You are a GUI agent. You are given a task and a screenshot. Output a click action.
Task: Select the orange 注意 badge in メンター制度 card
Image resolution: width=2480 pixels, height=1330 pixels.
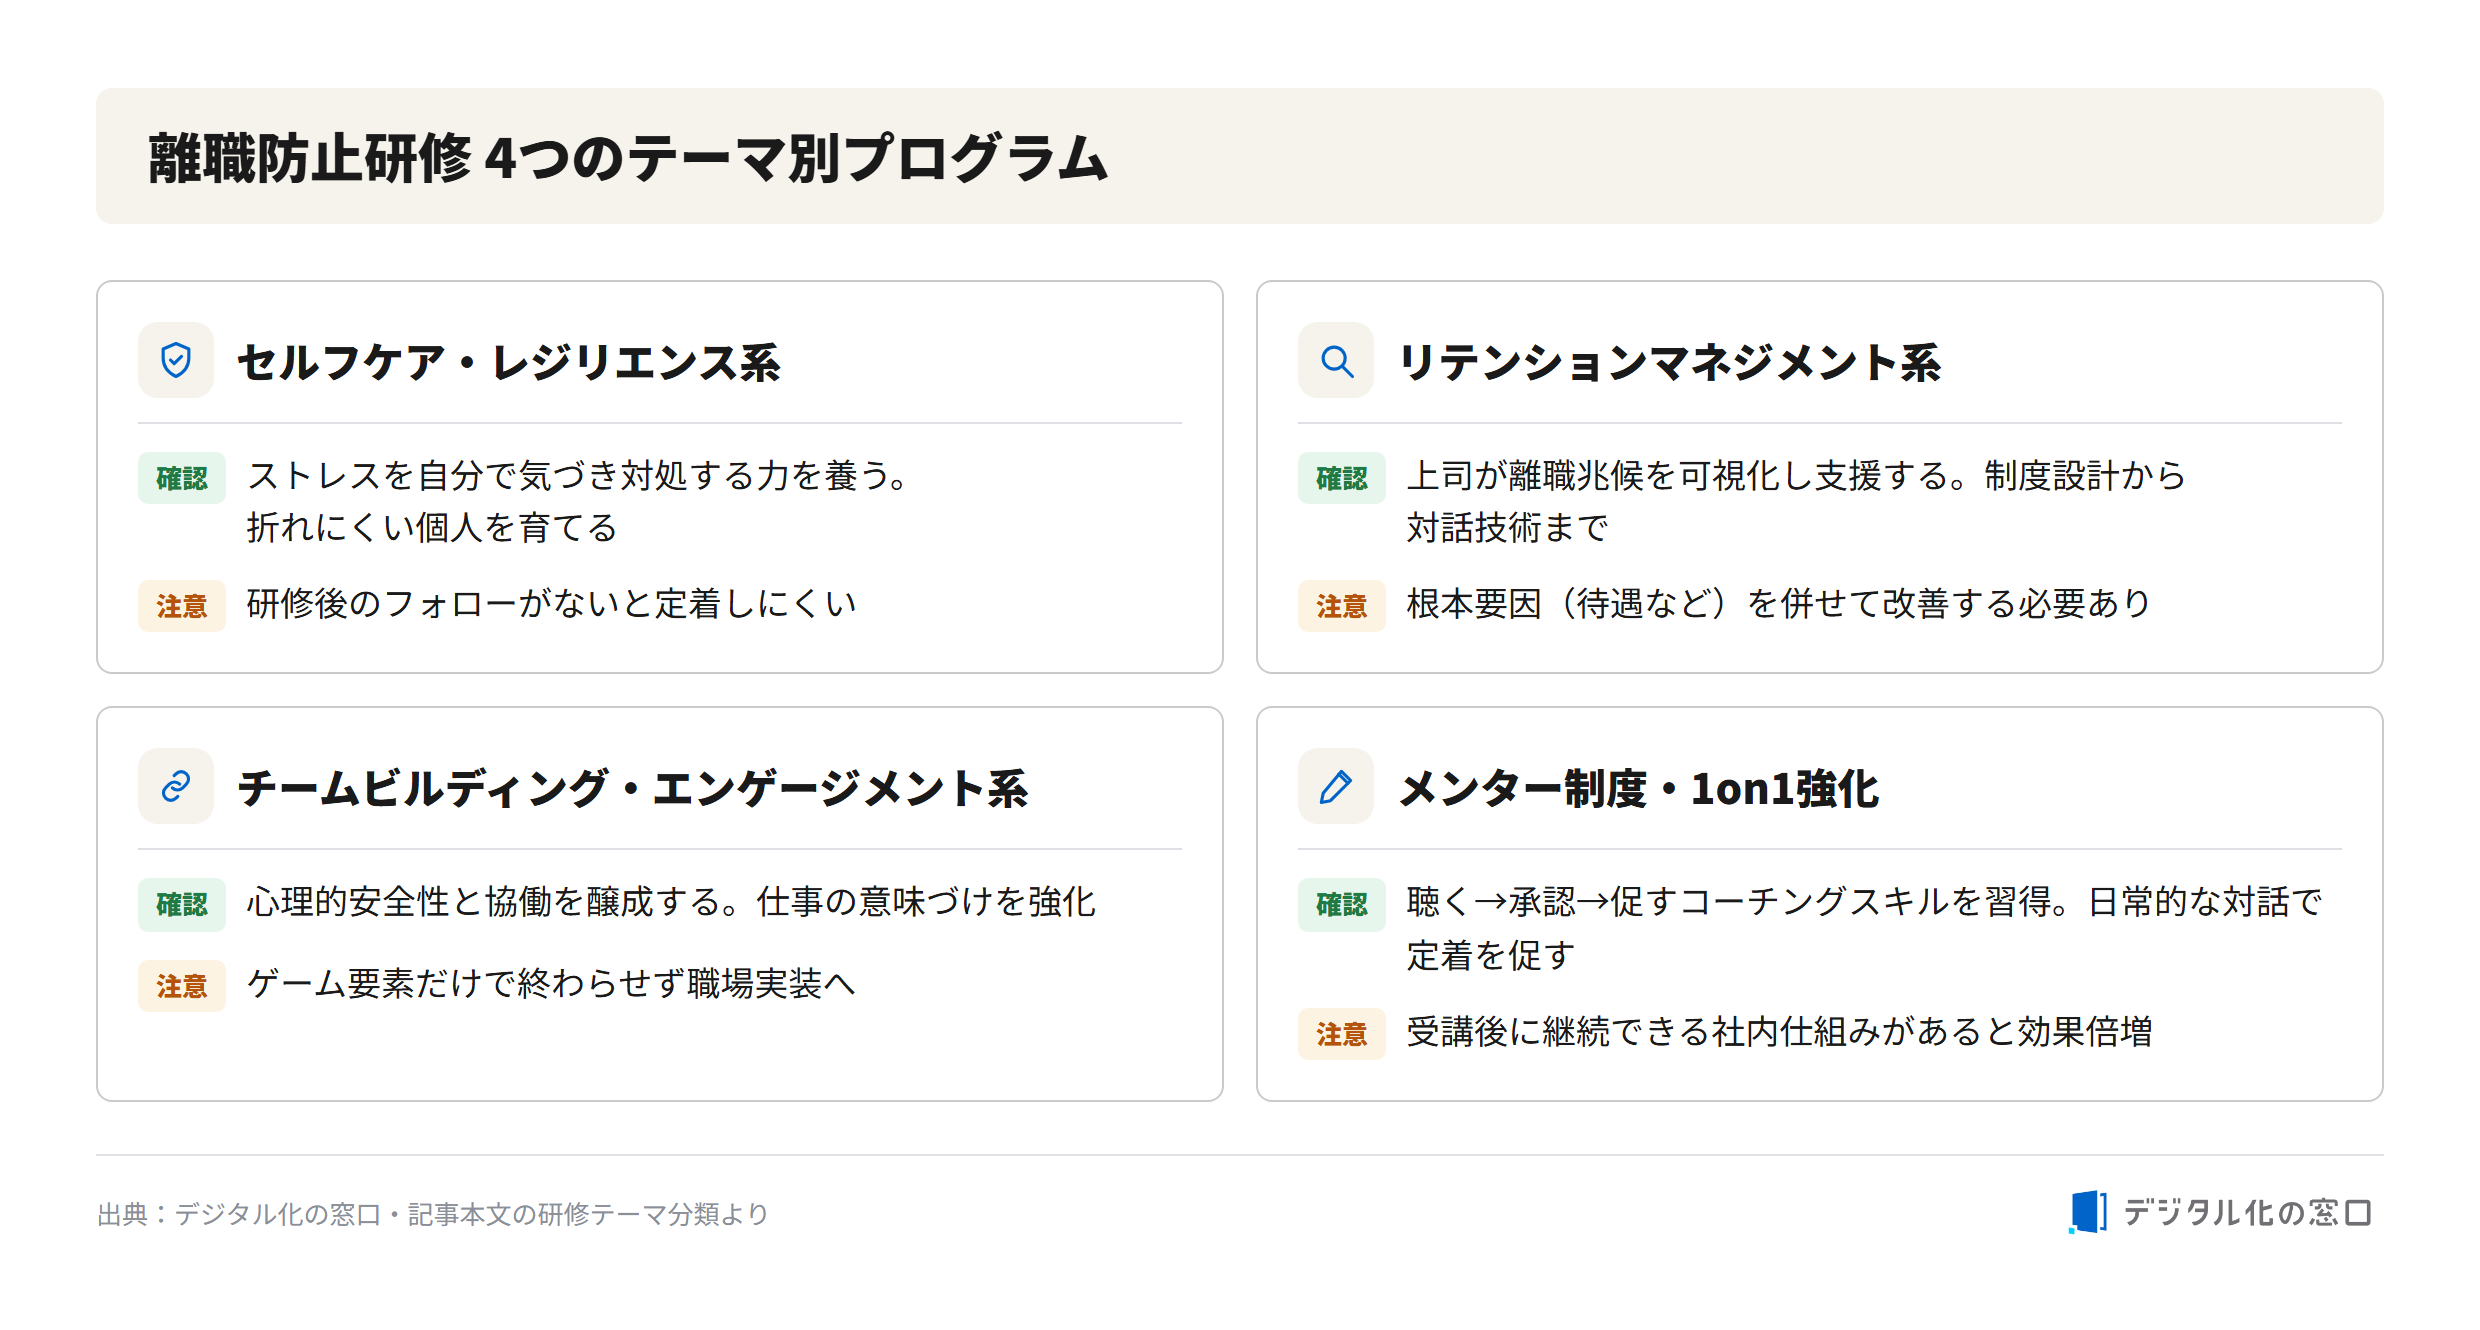tap(1342, 1034)
